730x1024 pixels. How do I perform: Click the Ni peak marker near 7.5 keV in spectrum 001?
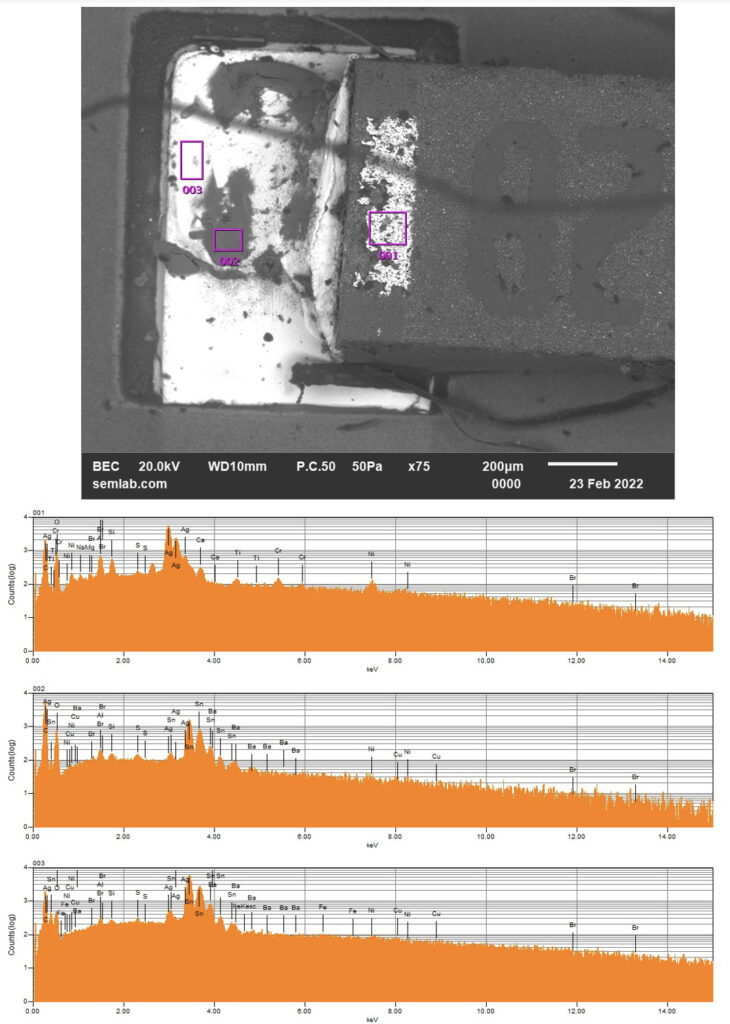(371, 553)
